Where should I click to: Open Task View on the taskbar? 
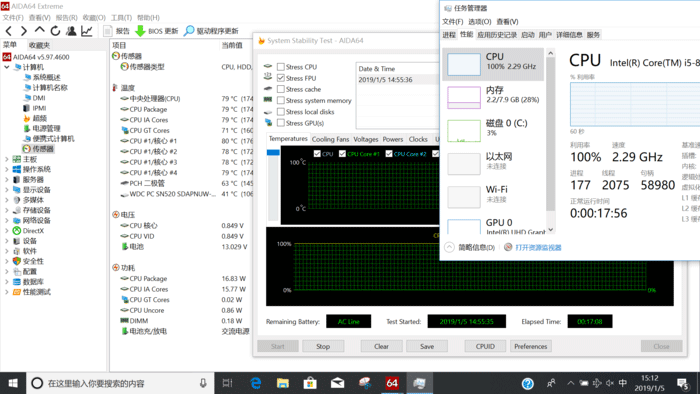click(227, 383)
